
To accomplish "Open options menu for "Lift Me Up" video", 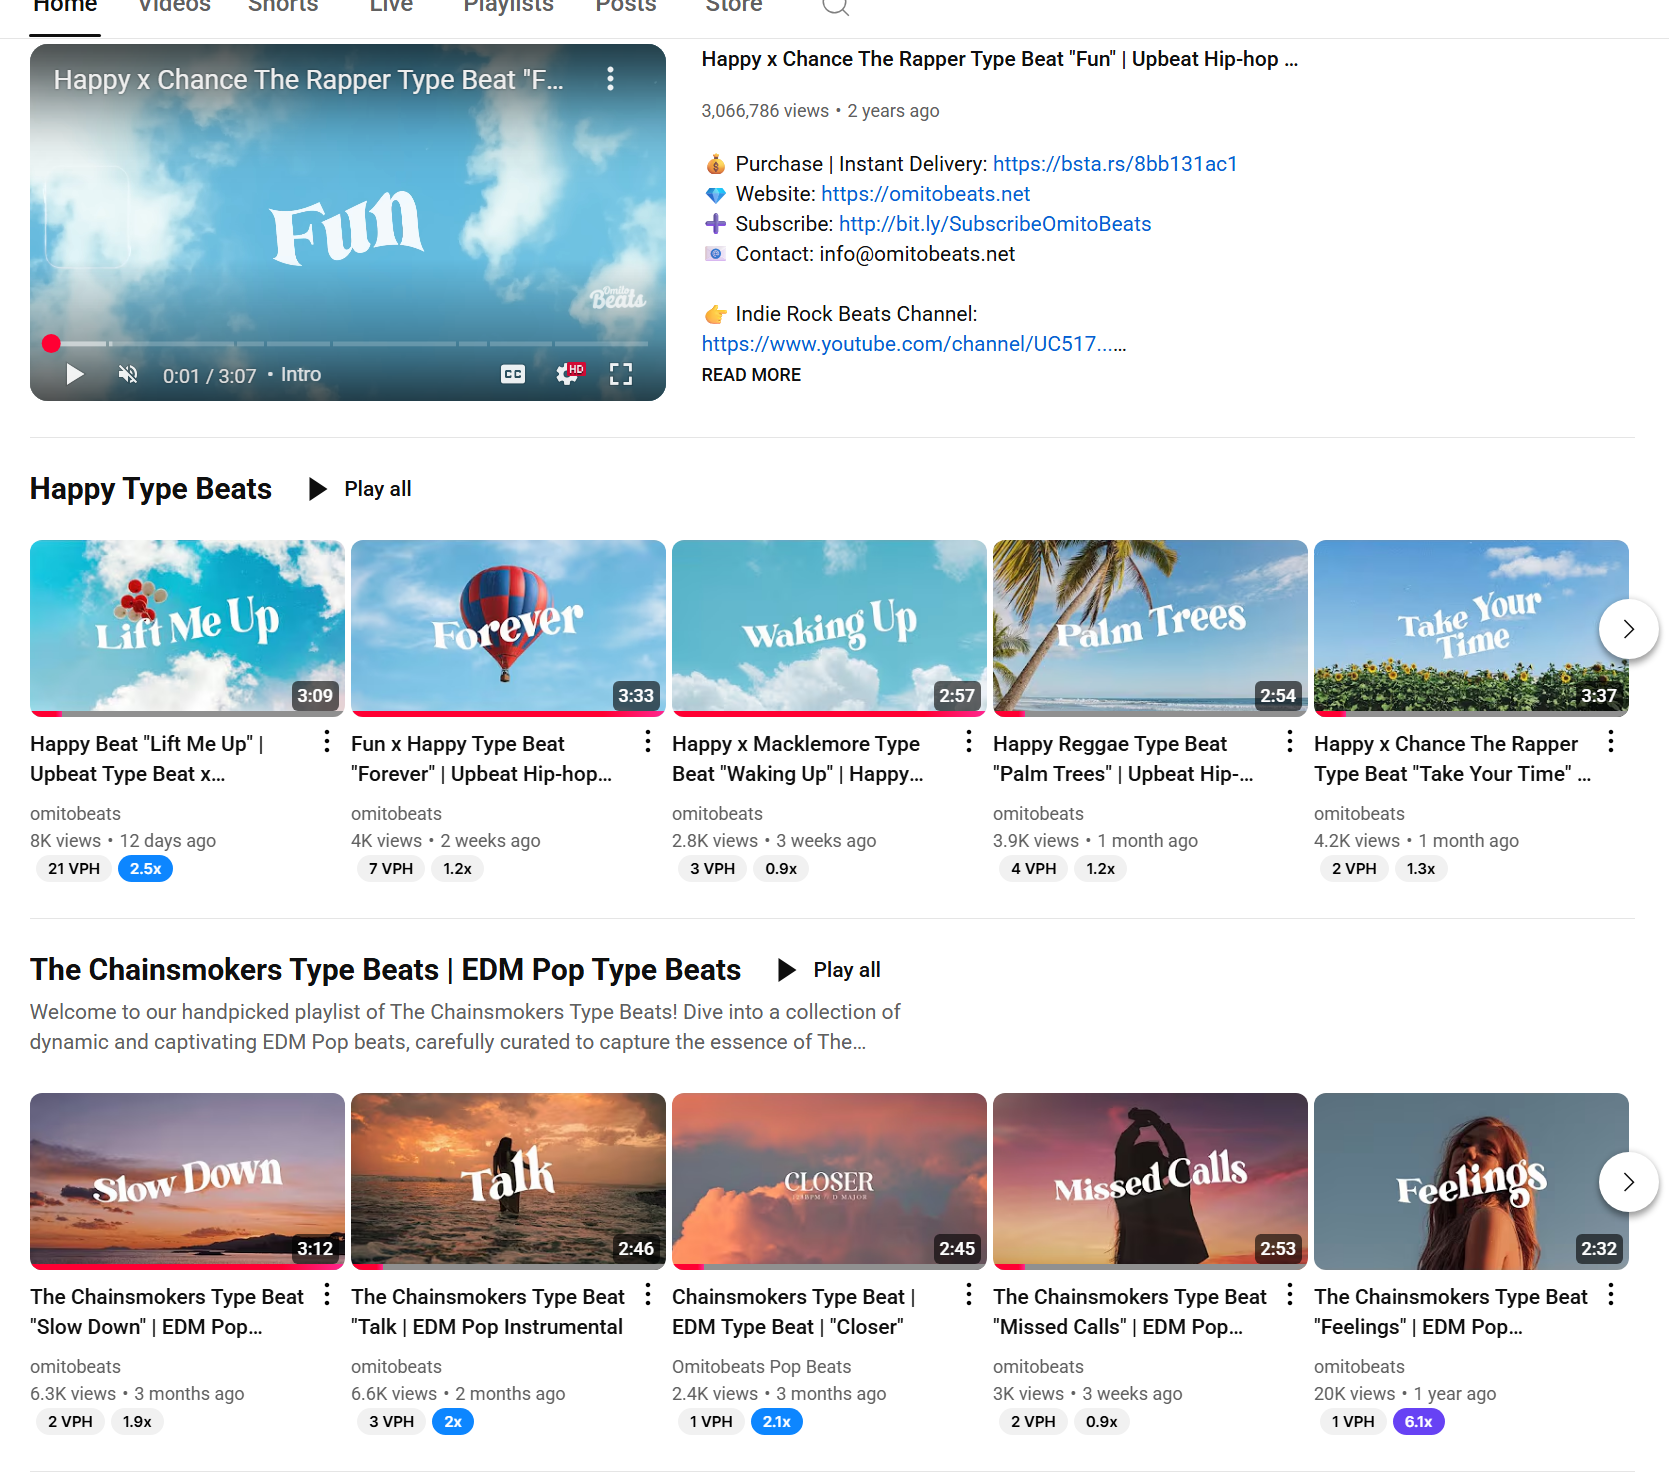I will point(327,742).
